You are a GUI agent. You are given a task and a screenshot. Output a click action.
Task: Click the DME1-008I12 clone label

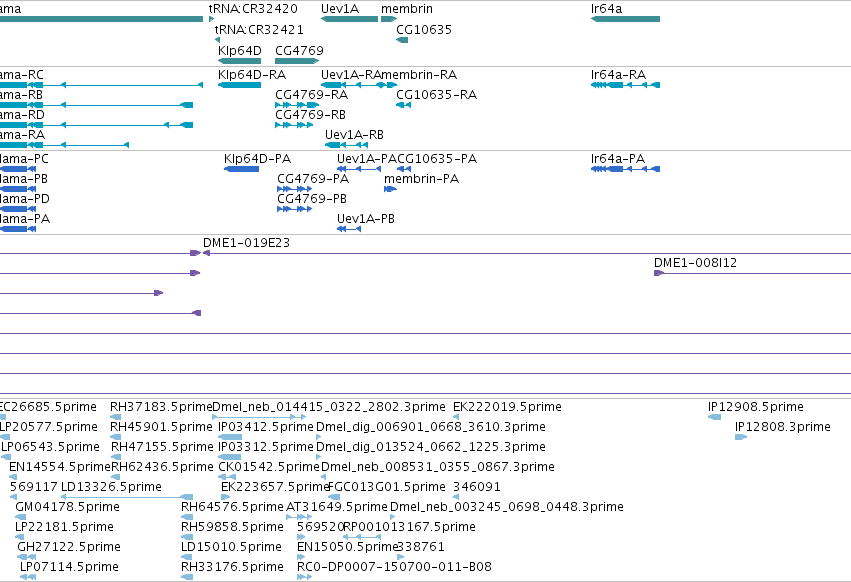[x=695, y=263]
